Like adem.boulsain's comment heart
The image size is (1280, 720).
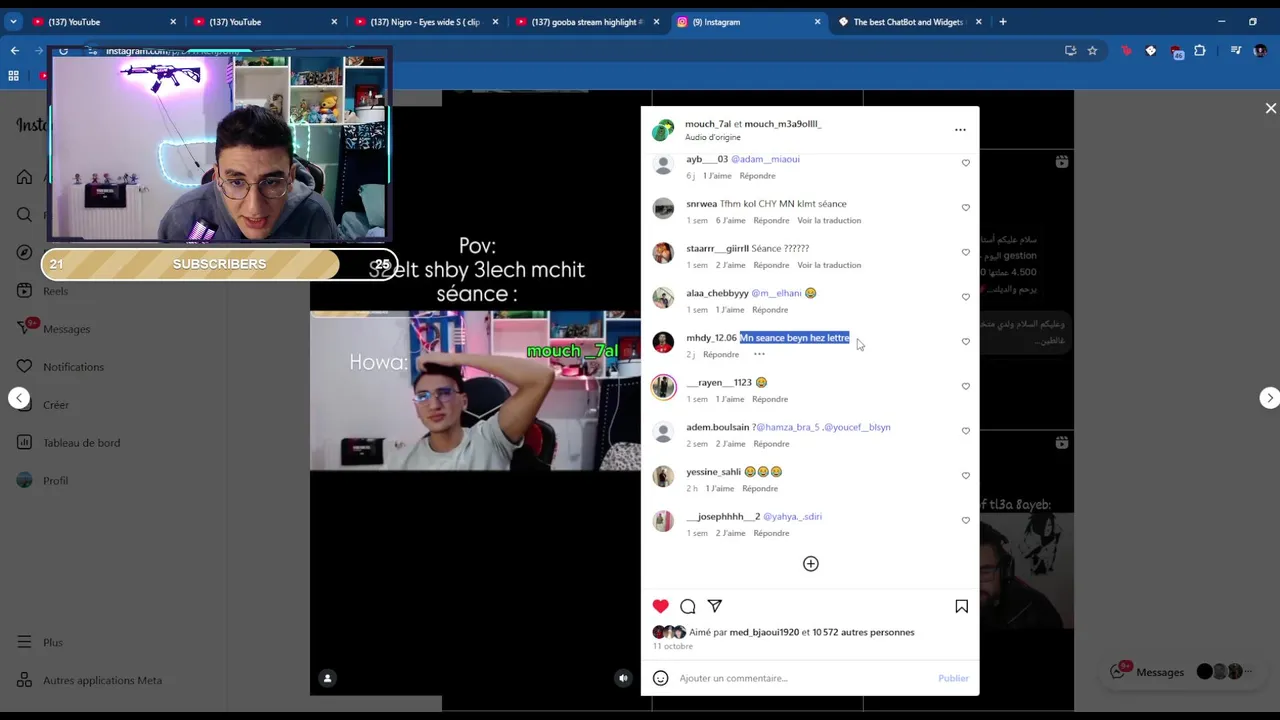tap(965, 431)
